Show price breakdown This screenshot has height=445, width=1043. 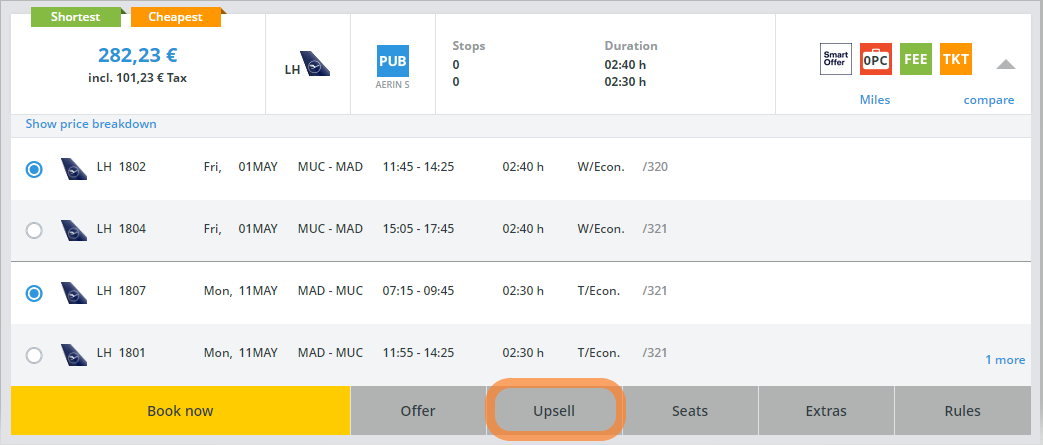click(91, 124)
